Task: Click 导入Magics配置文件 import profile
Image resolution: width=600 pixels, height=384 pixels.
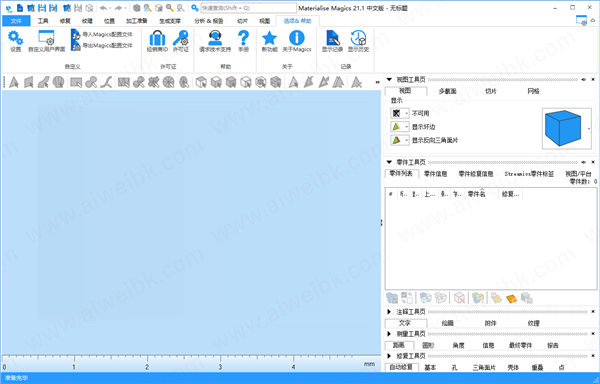Action: click(102, 34)
